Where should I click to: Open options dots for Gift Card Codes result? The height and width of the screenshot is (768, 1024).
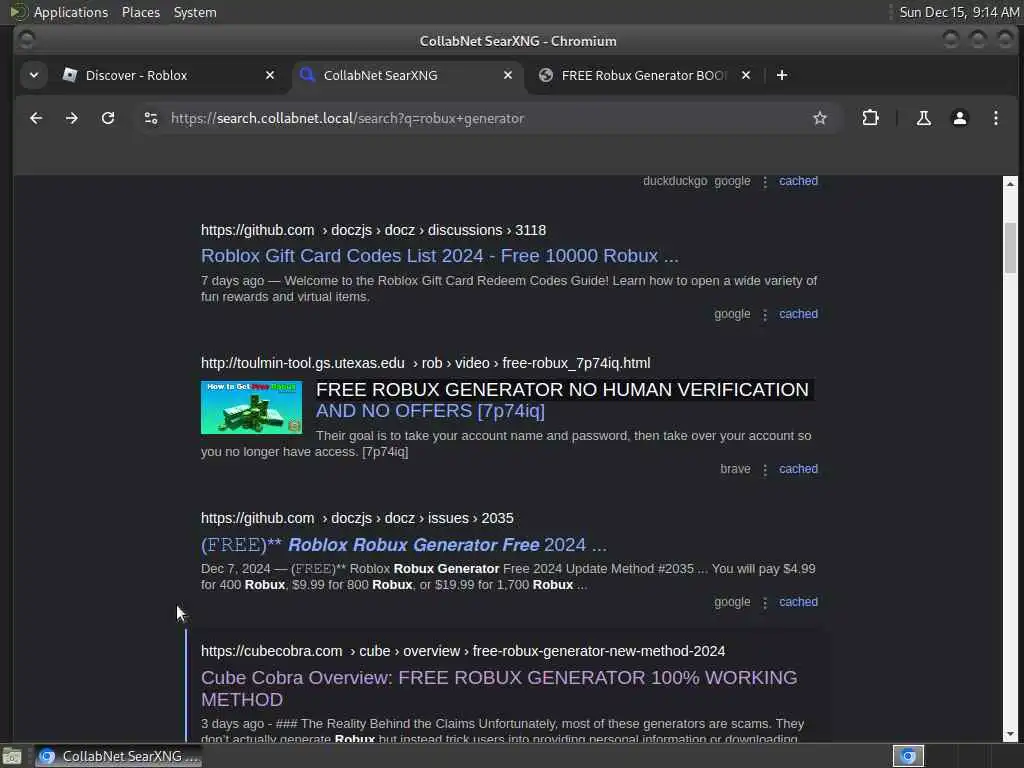[765, 315]
